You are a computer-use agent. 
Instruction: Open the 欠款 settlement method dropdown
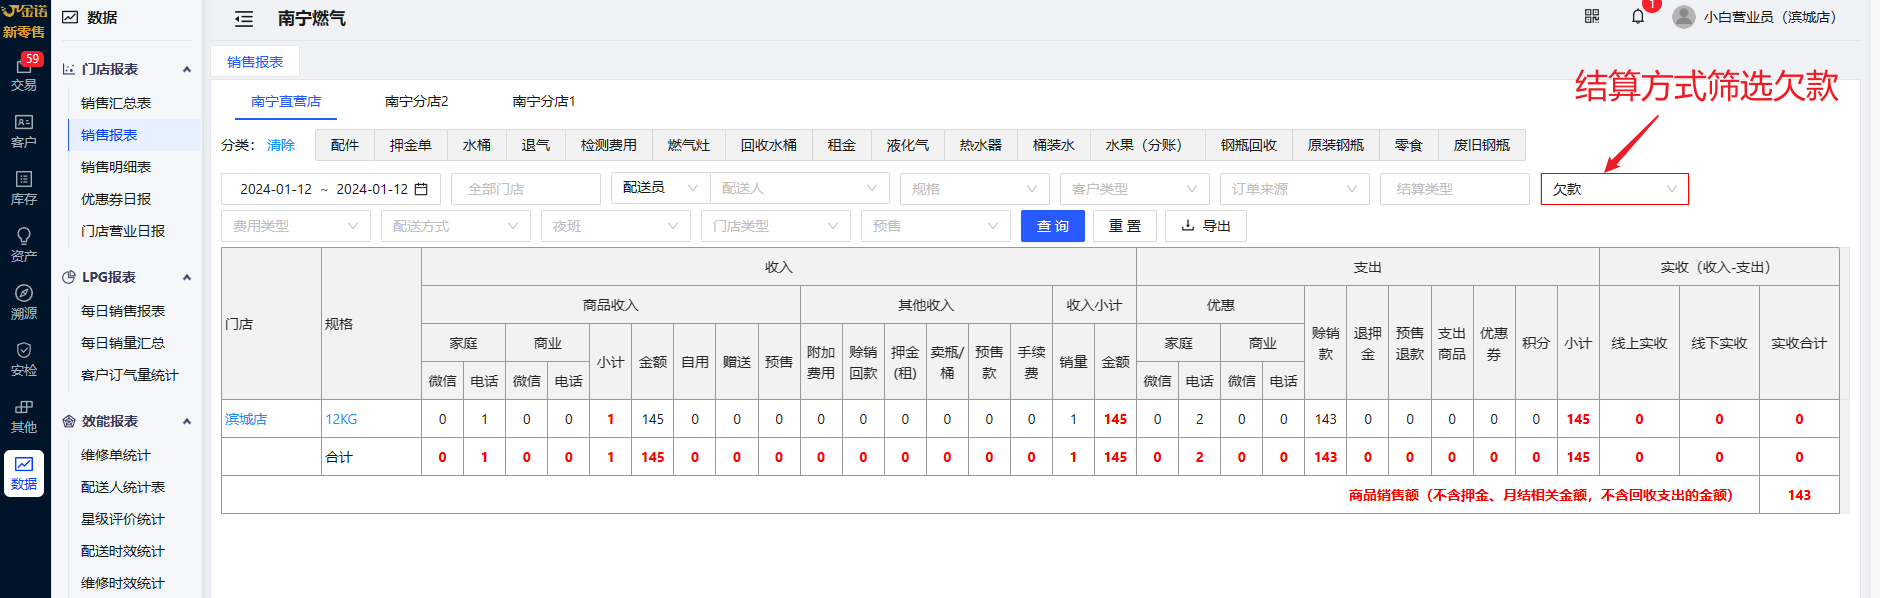(1615, 189)
